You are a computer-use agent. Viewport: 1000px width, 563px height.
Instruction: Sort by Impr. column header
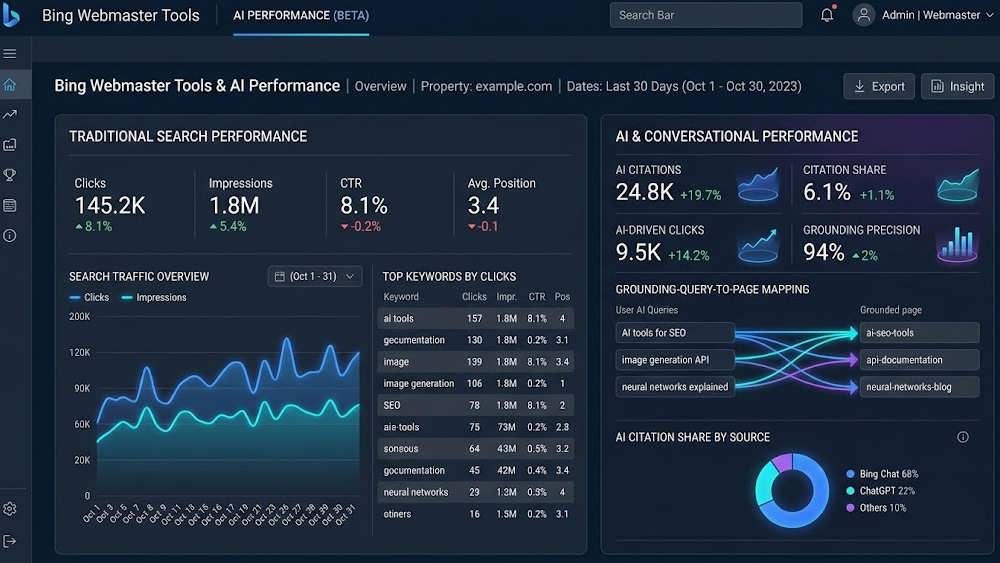tap(506, 296)
